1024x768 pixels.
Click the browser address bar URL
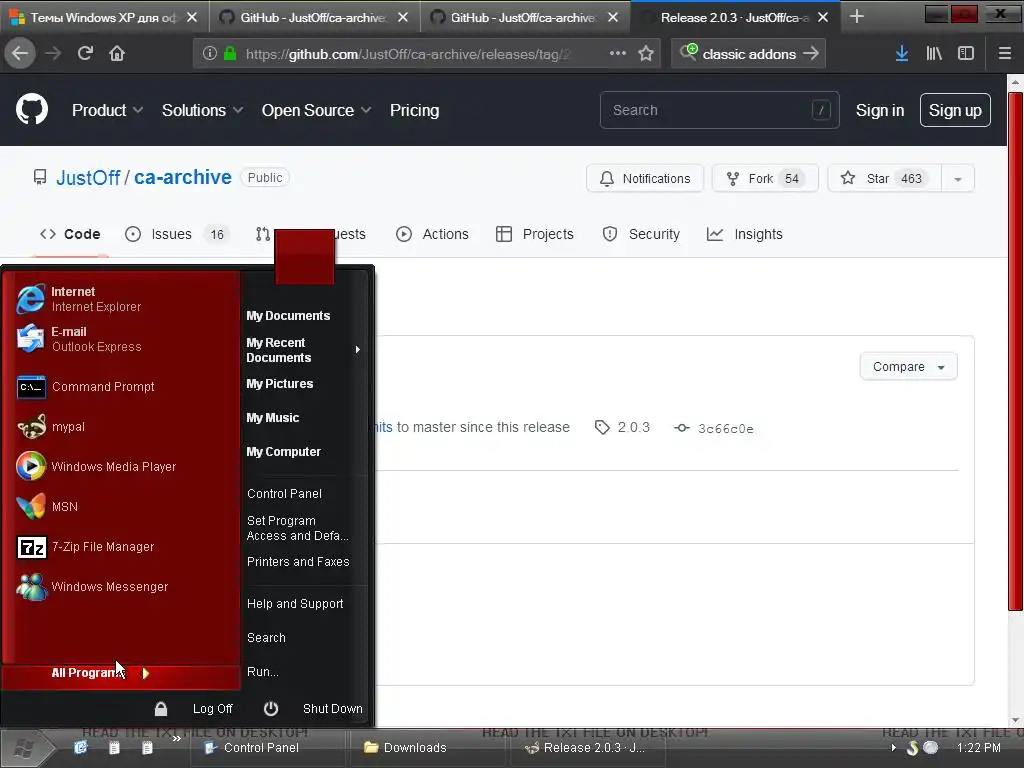408,54
